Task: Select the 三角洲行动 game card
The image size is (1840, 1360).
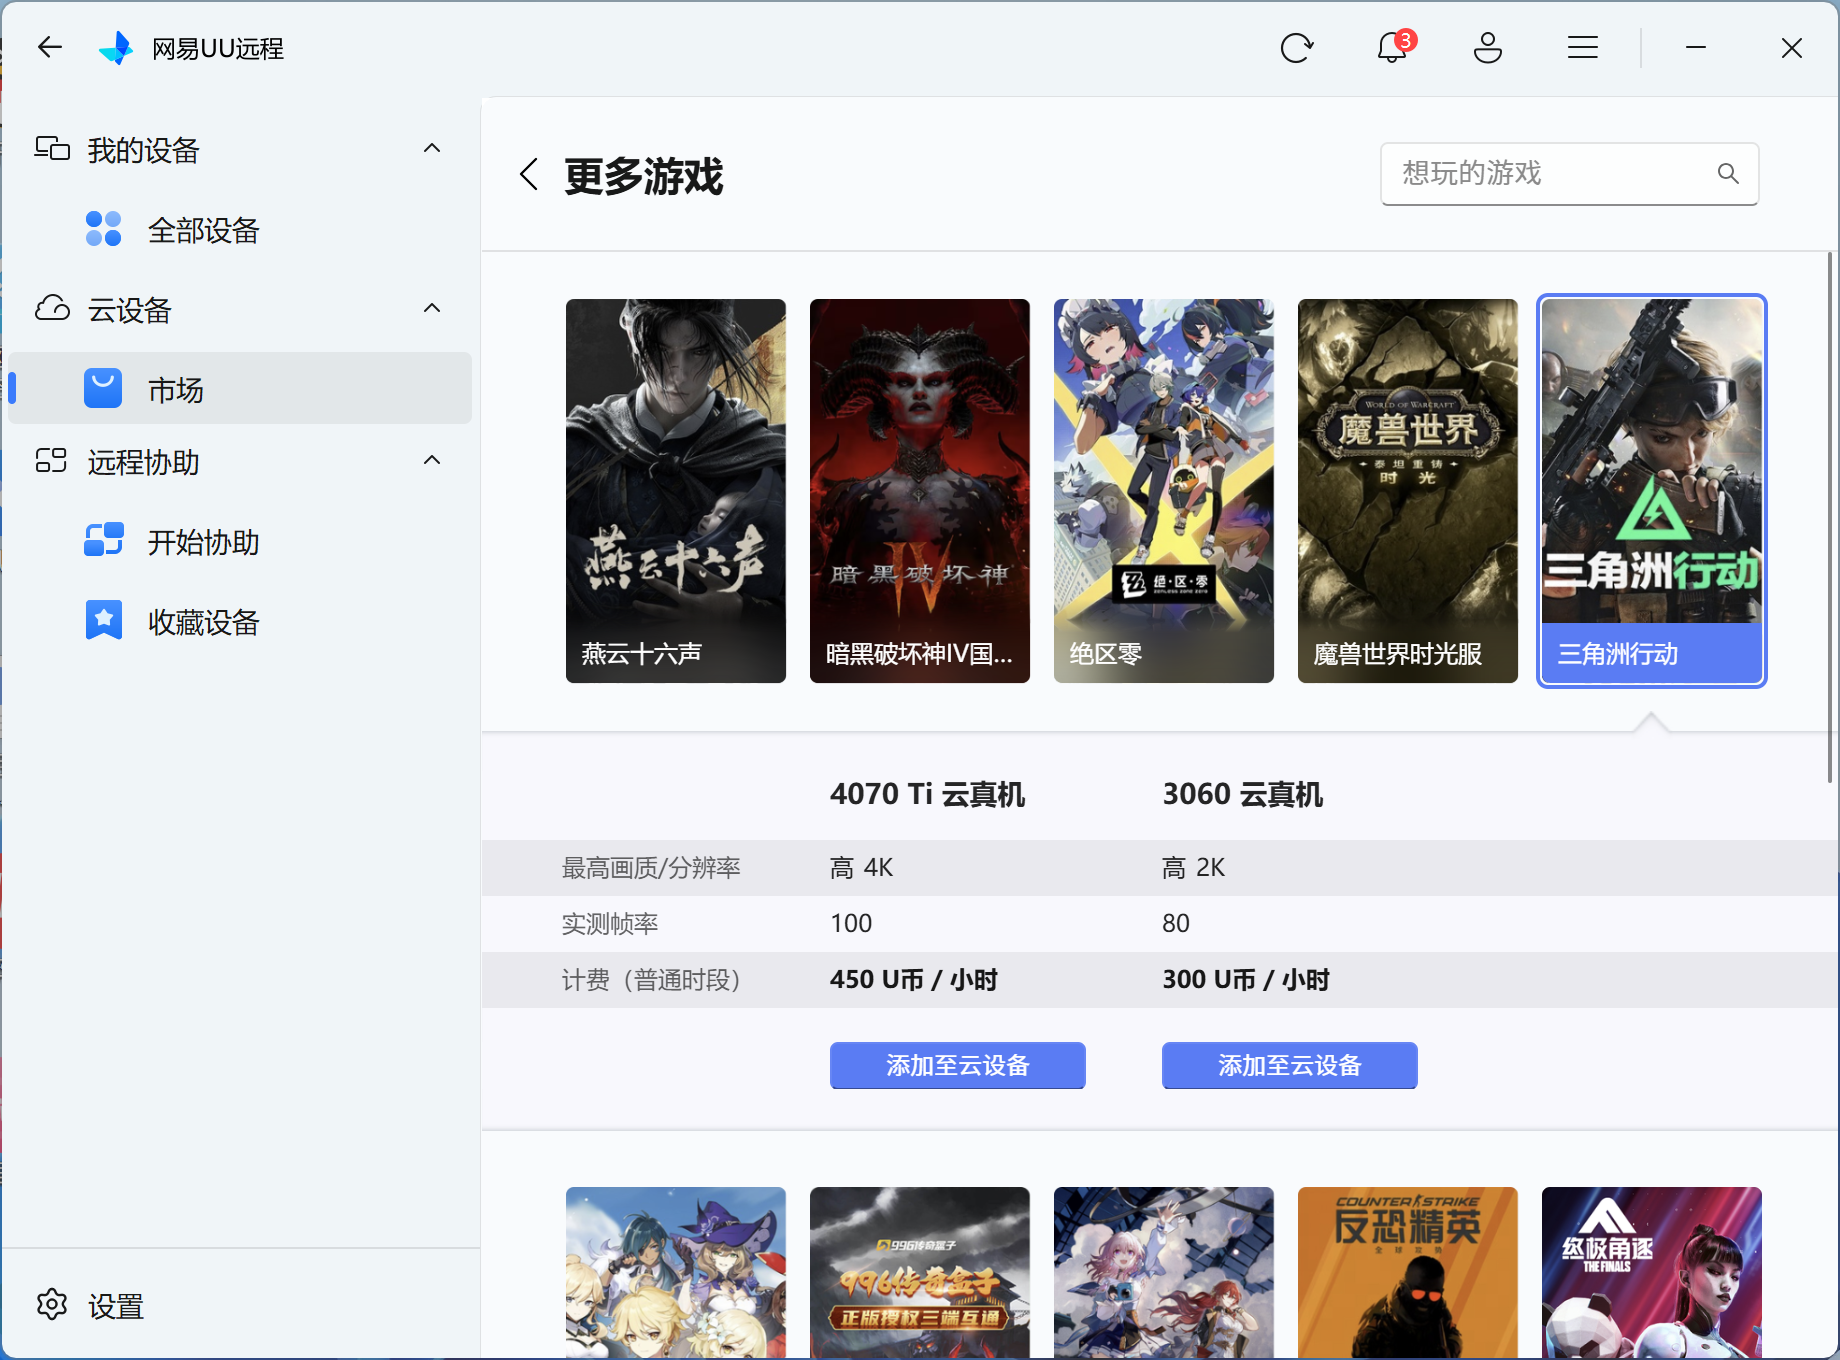Action: (x=1652, y=491)
